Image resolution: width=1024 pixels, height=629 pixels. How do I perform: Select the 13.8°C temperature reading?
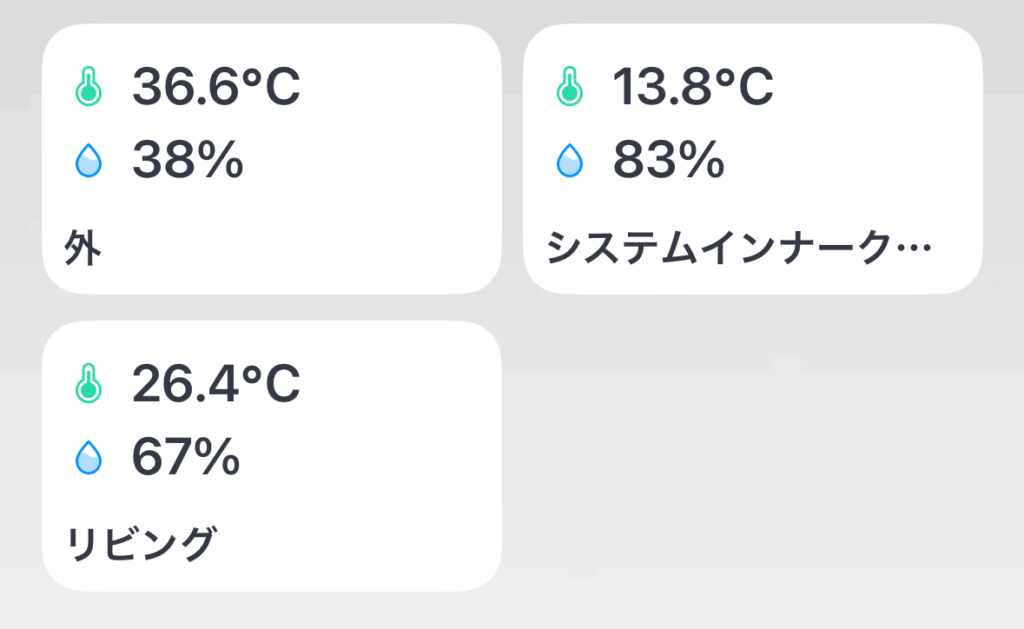click(x=693, y=86)
